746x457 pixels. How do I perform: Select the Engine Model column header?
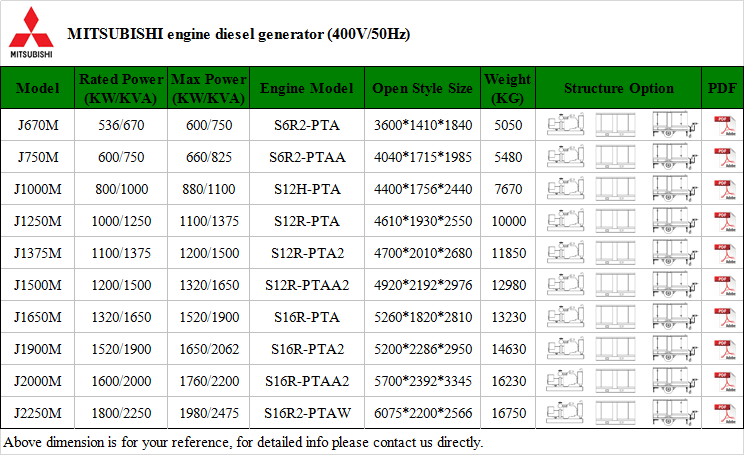pyautogui.click(x=307, y=88)
